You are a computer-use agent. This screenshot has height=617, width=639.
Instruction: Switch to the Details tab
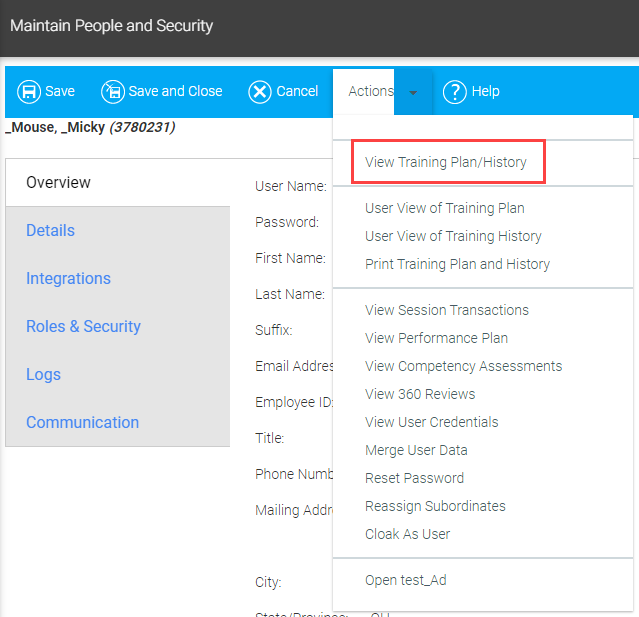(50, 231)
